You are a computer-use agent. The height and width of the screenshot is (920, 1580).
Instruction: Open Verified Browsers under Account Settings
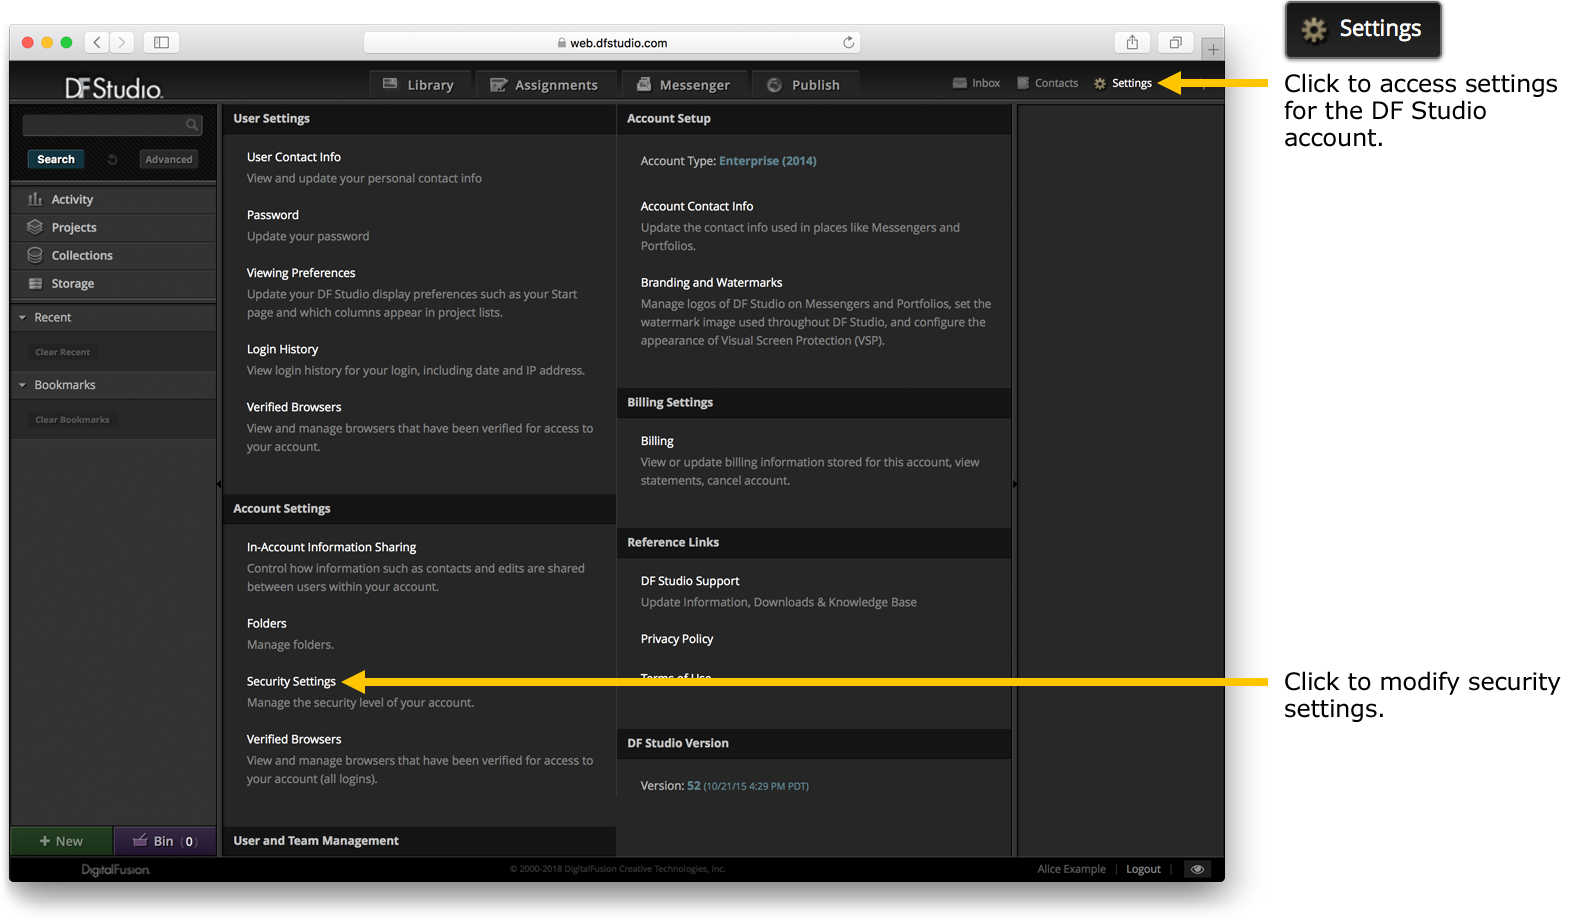294,739
